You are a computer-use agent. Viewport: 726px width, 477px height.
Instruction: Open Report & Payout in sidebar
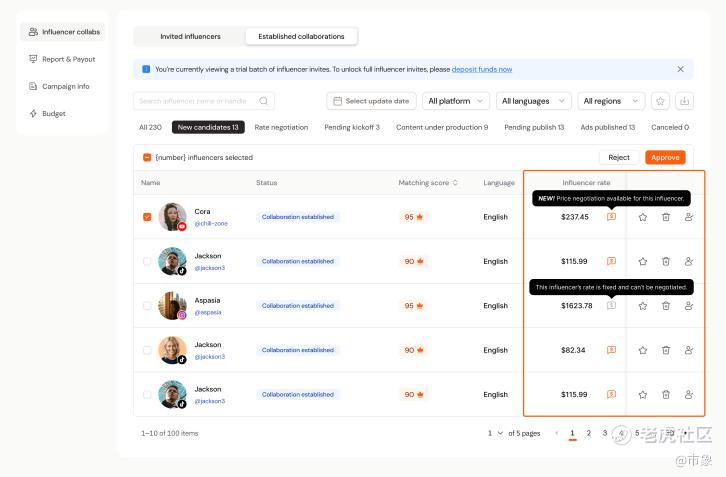[x=63, y=59]
